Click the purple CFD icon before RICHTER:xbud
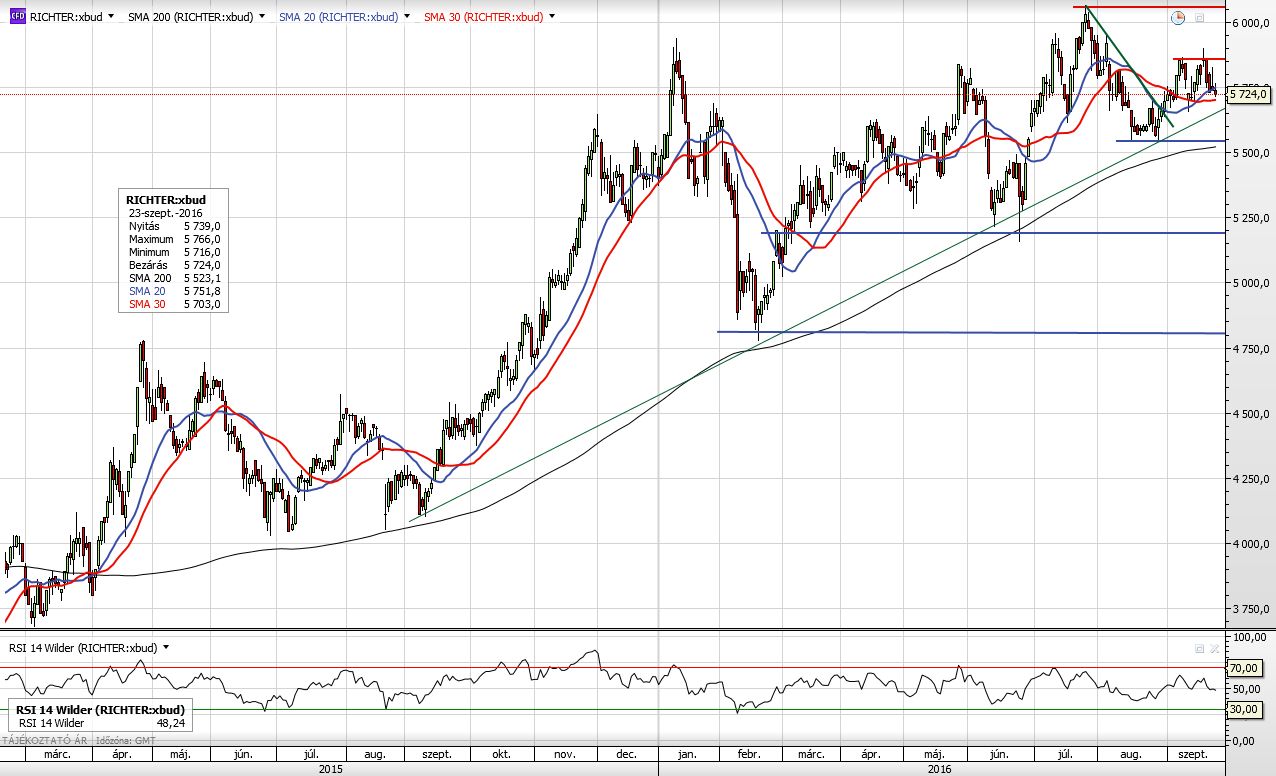 pos(17,17)
